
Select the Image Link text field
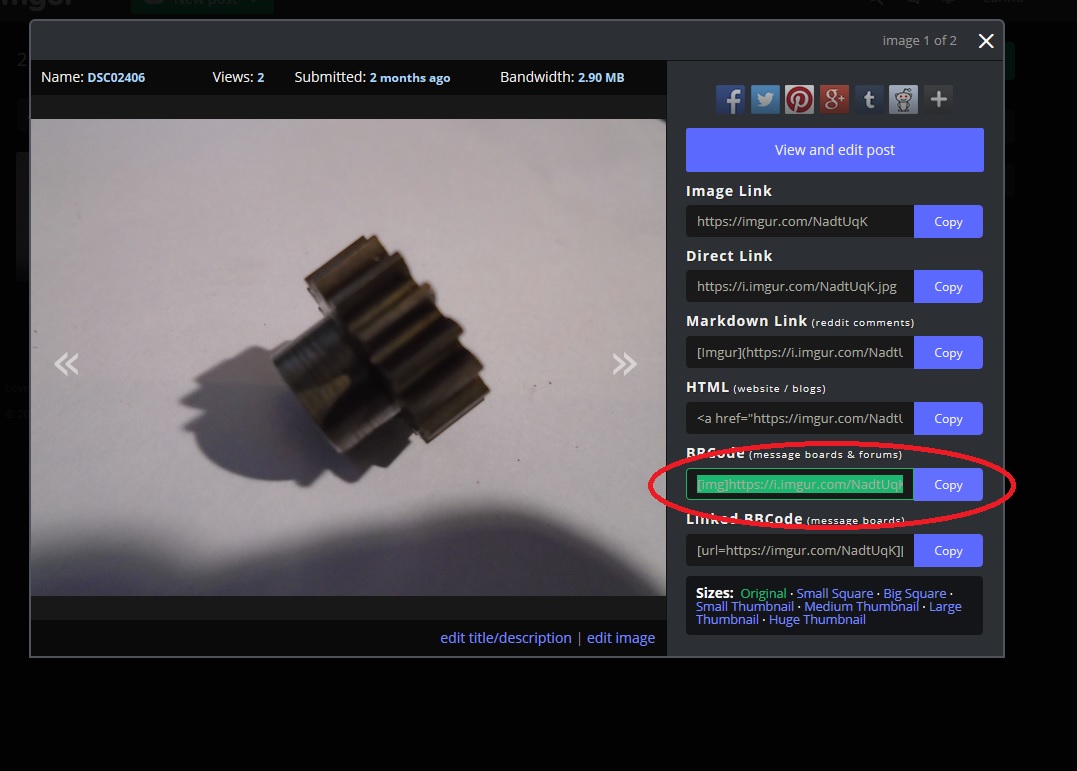tap(800, 222)
